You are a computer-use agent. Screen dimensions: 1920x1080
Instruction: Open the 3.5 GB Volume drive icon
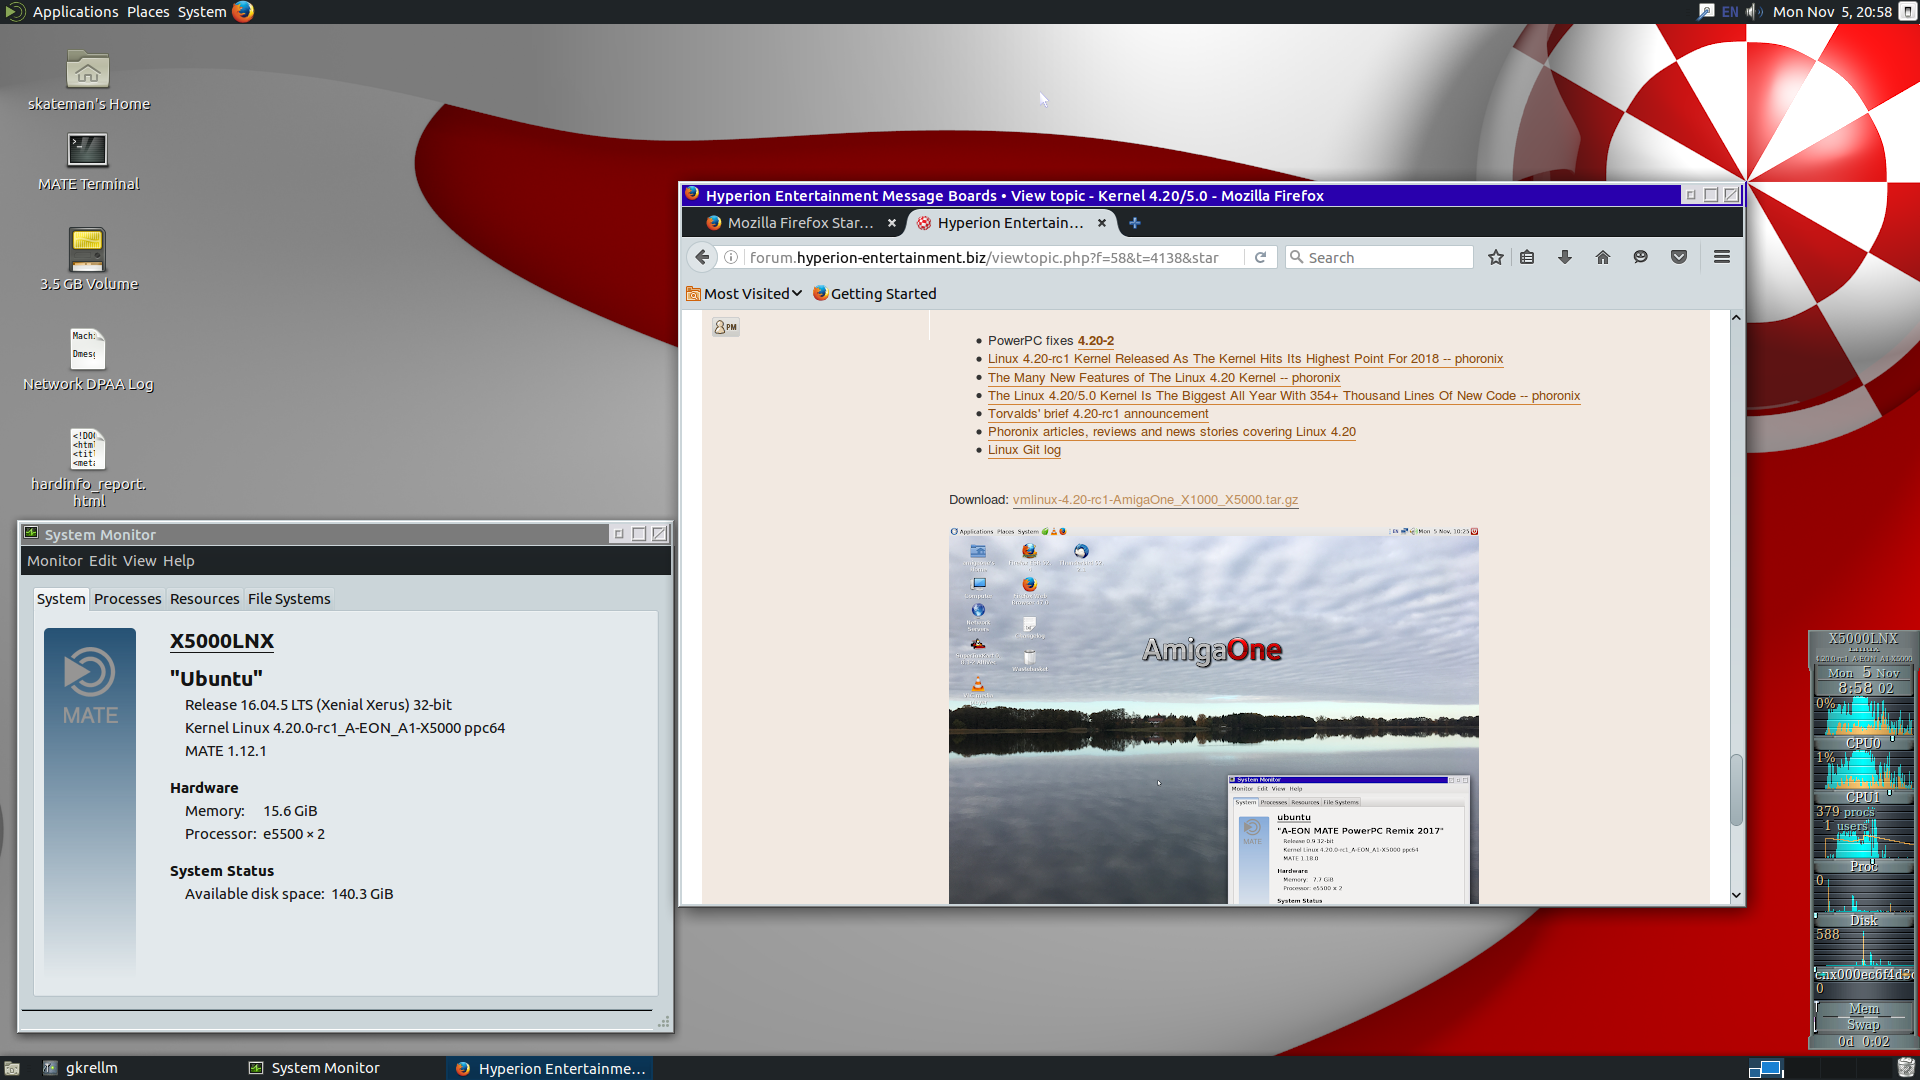pos(88,250)
